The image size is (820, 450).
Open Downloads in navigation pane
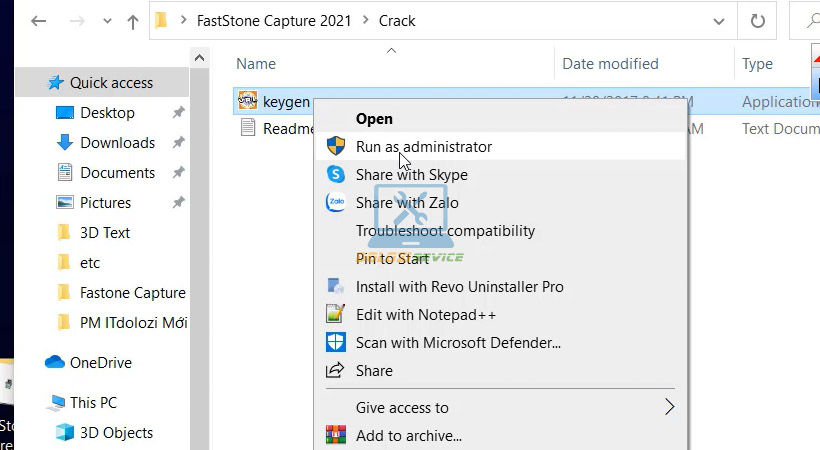118,143
